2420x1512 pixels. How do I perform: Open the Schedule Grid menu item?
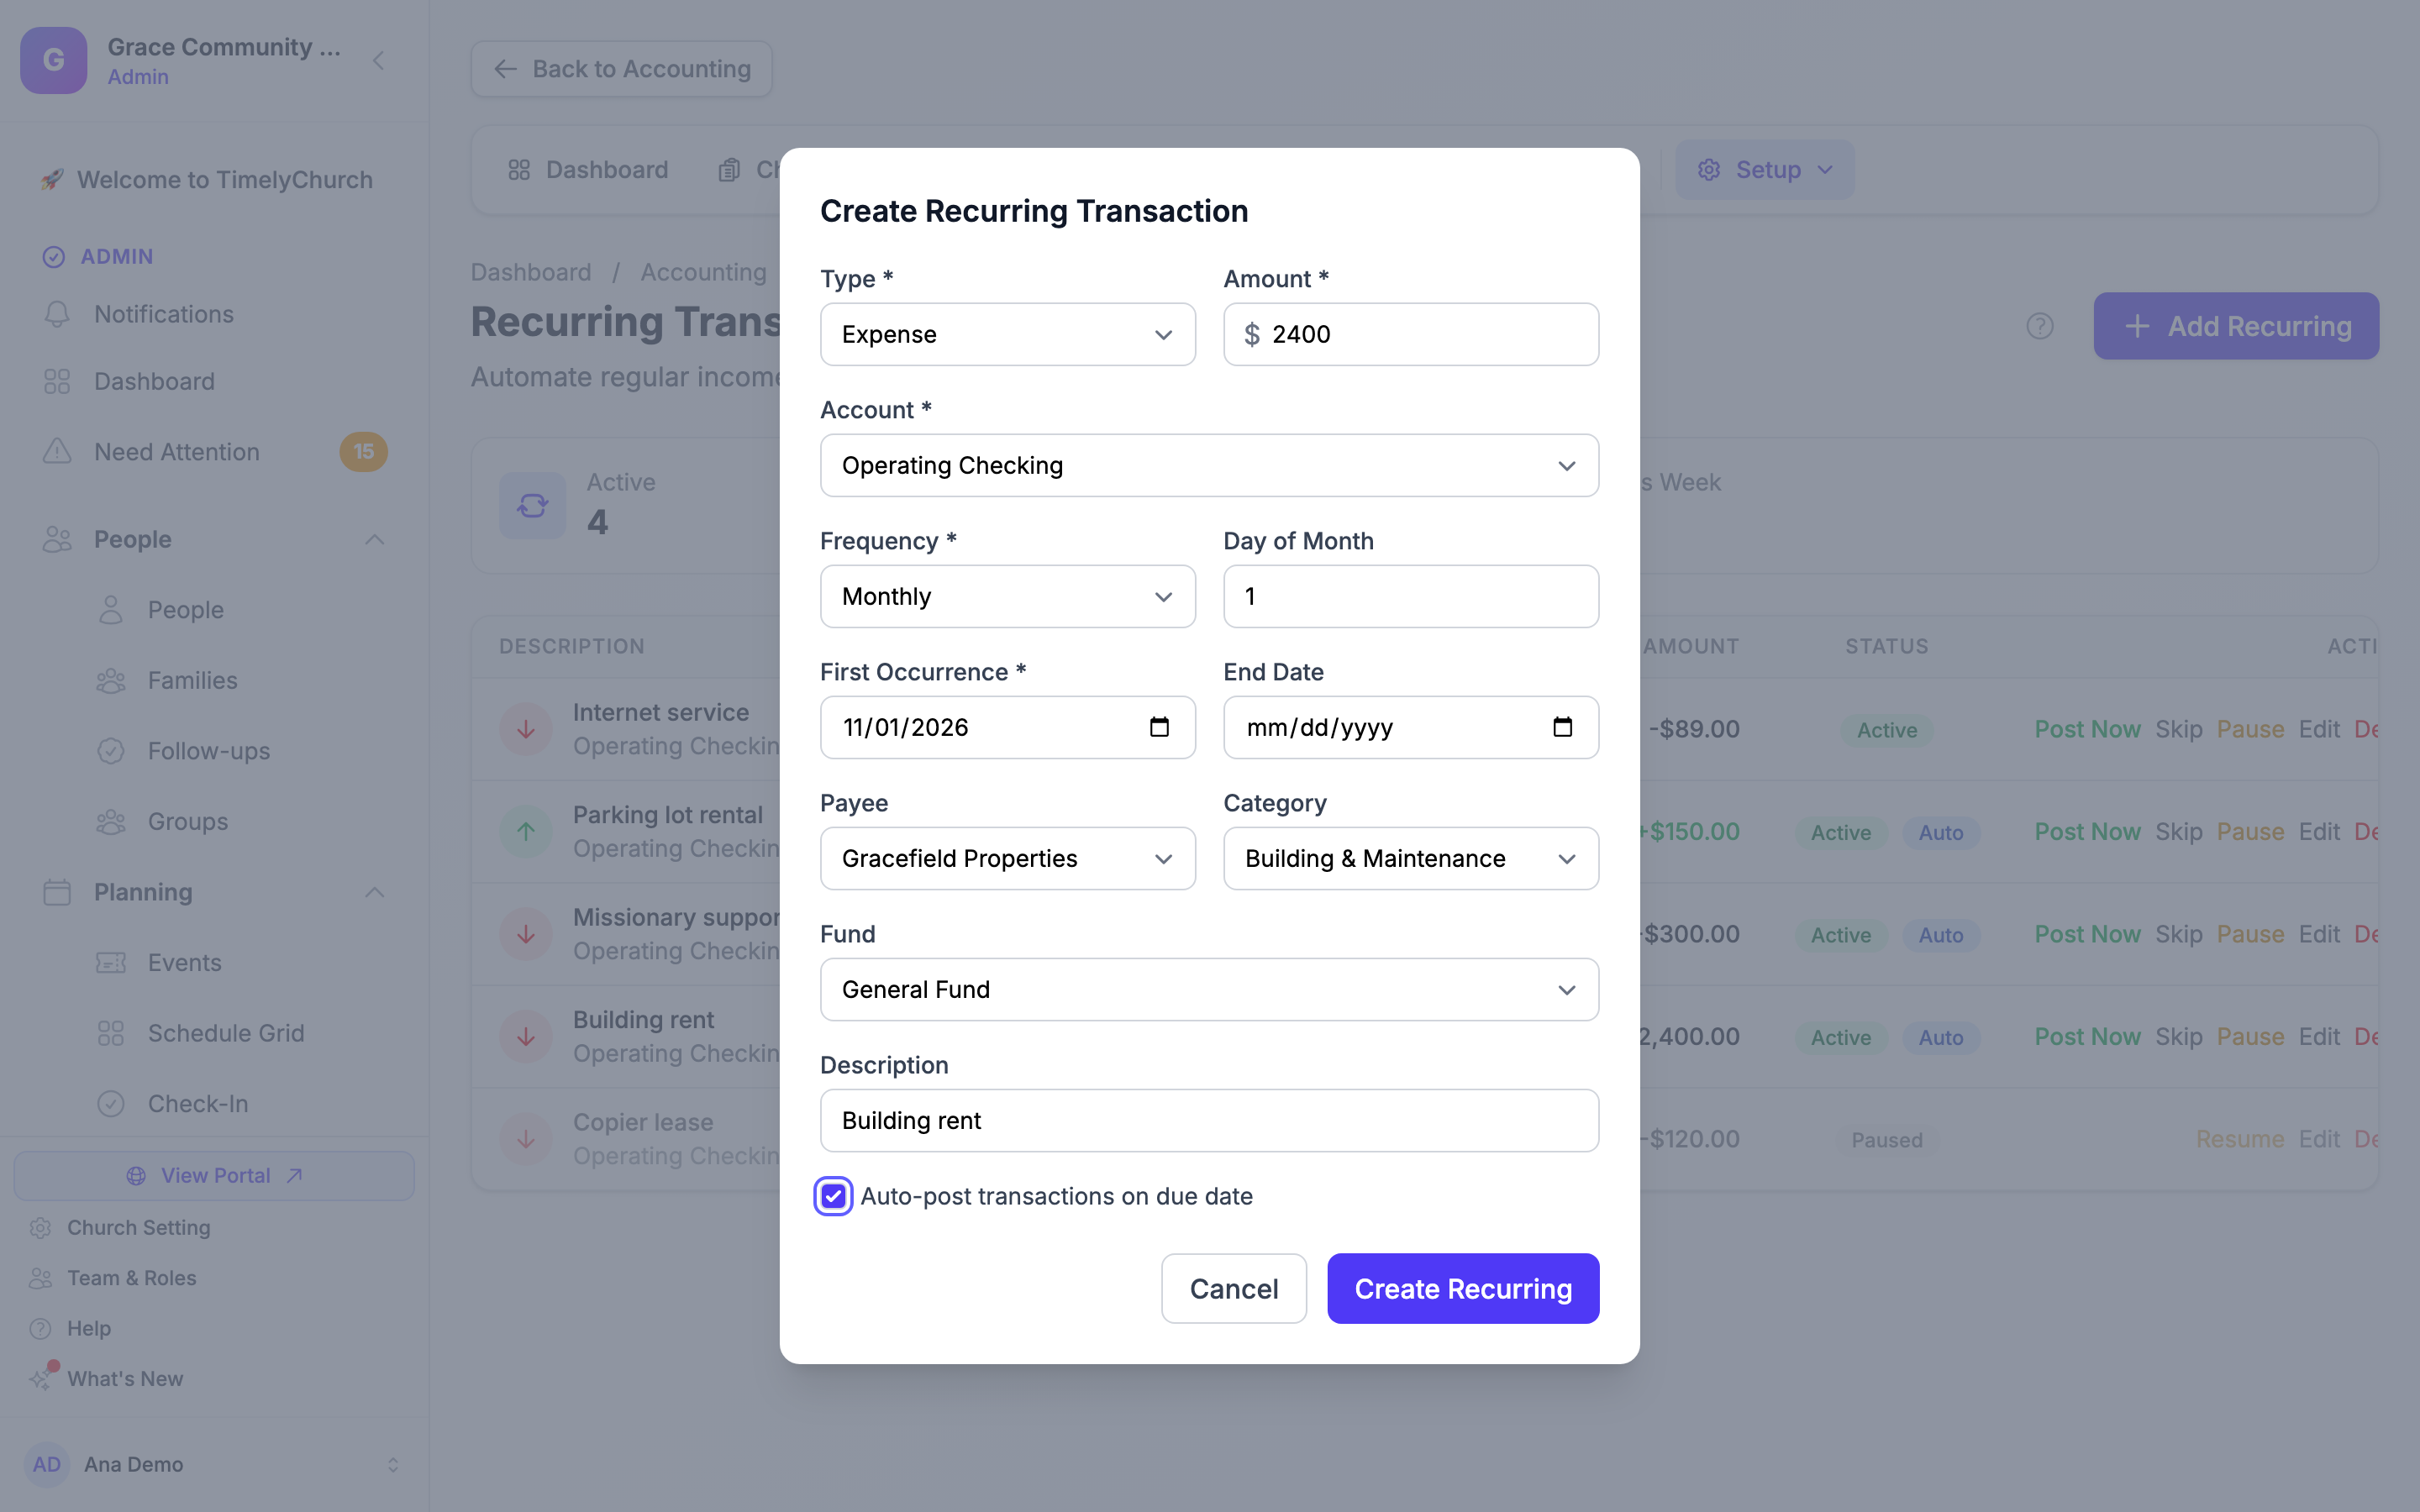click(226, 1033)
